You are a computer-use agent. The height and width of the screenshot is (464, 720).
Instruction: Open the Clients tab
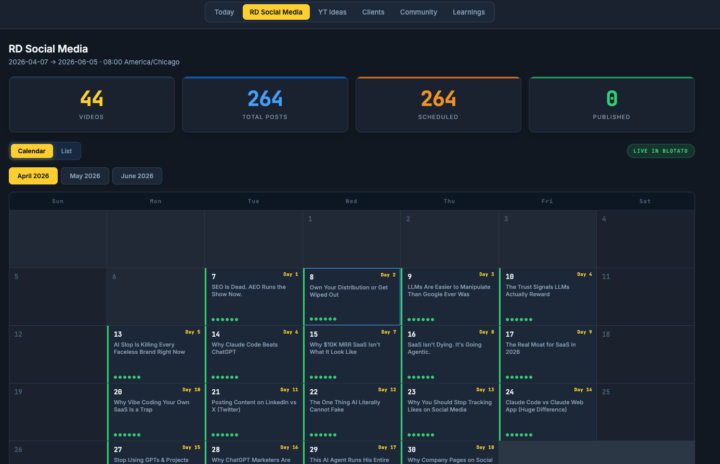tap(373, 12)
